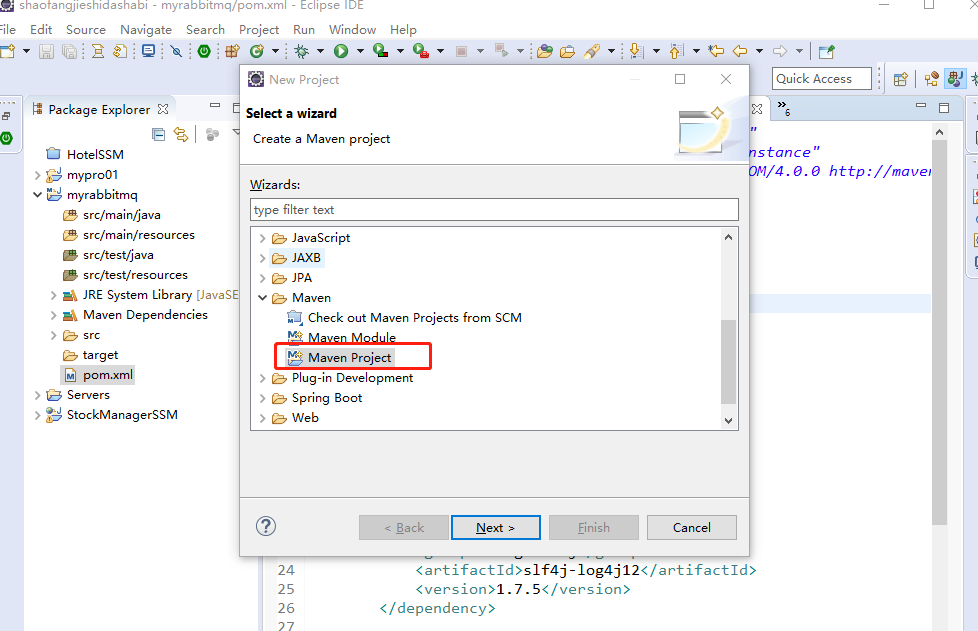Expand the JavaScript wizard folder
The height and width of the screenshot is (631, 978).
pos(263,238)
